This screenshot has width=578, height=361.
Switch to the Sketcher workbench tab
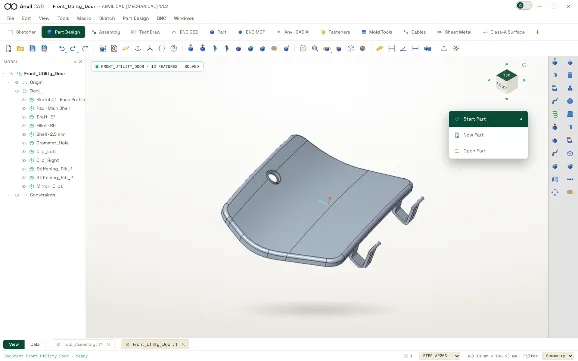pyautogui.click(x=22, y=32)
